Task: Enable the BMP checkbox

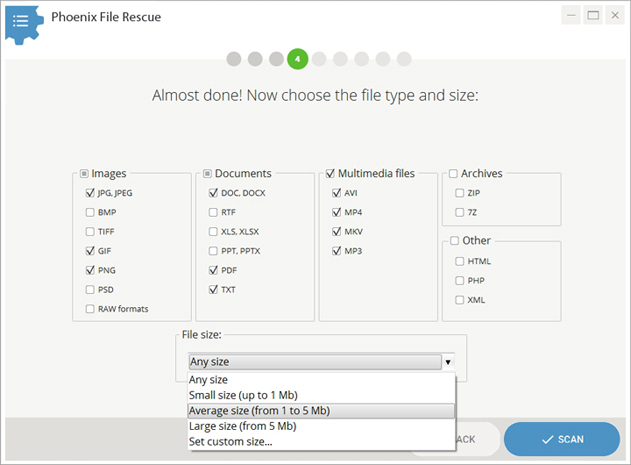Action: tap(90, 212)
